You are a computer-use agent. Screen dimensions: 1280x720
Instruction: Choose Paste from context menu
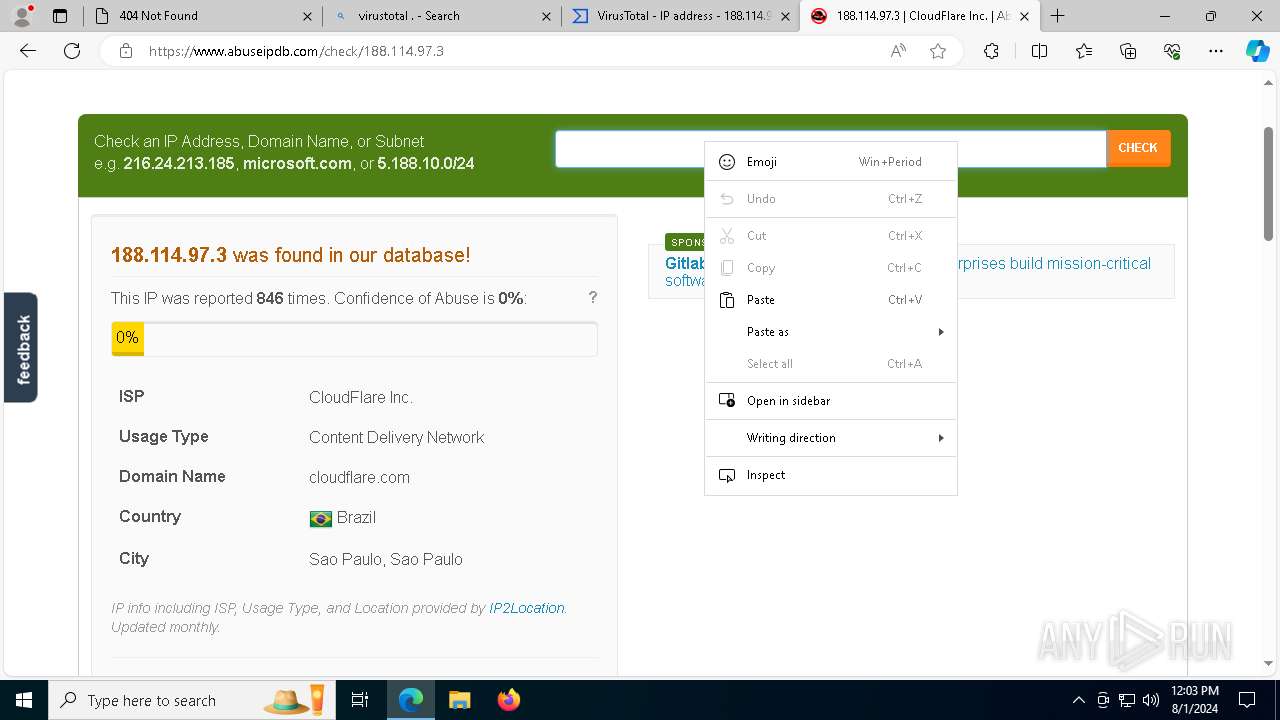click(831, 300)
